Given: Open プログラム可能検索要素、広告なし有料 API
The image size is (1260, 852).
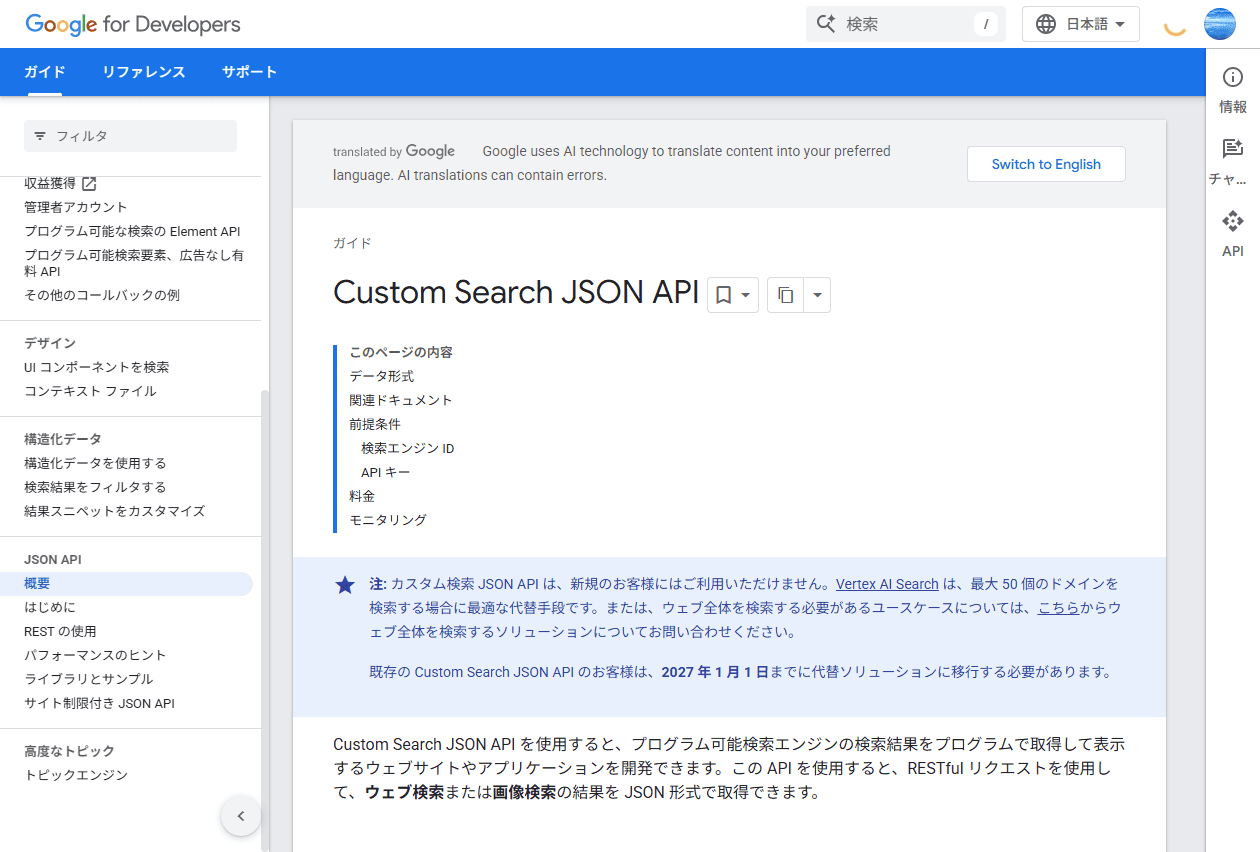Looking at the screenshot, I should [134, 263].
